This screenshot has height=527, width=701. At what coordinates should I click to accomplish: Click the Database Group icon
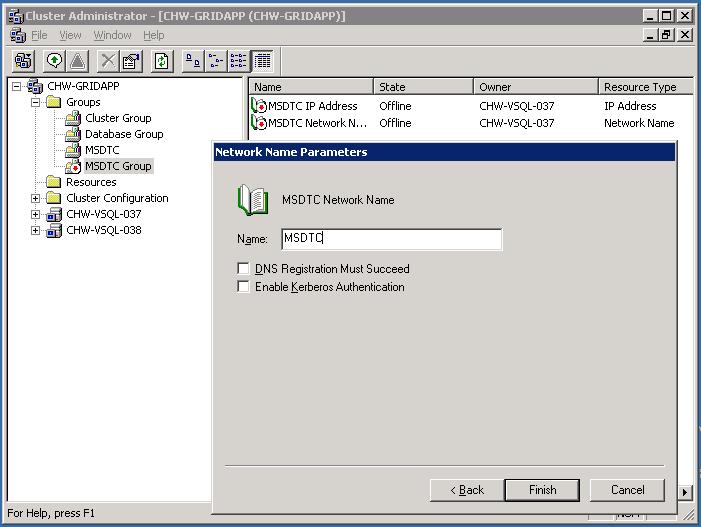click(73, 134)
